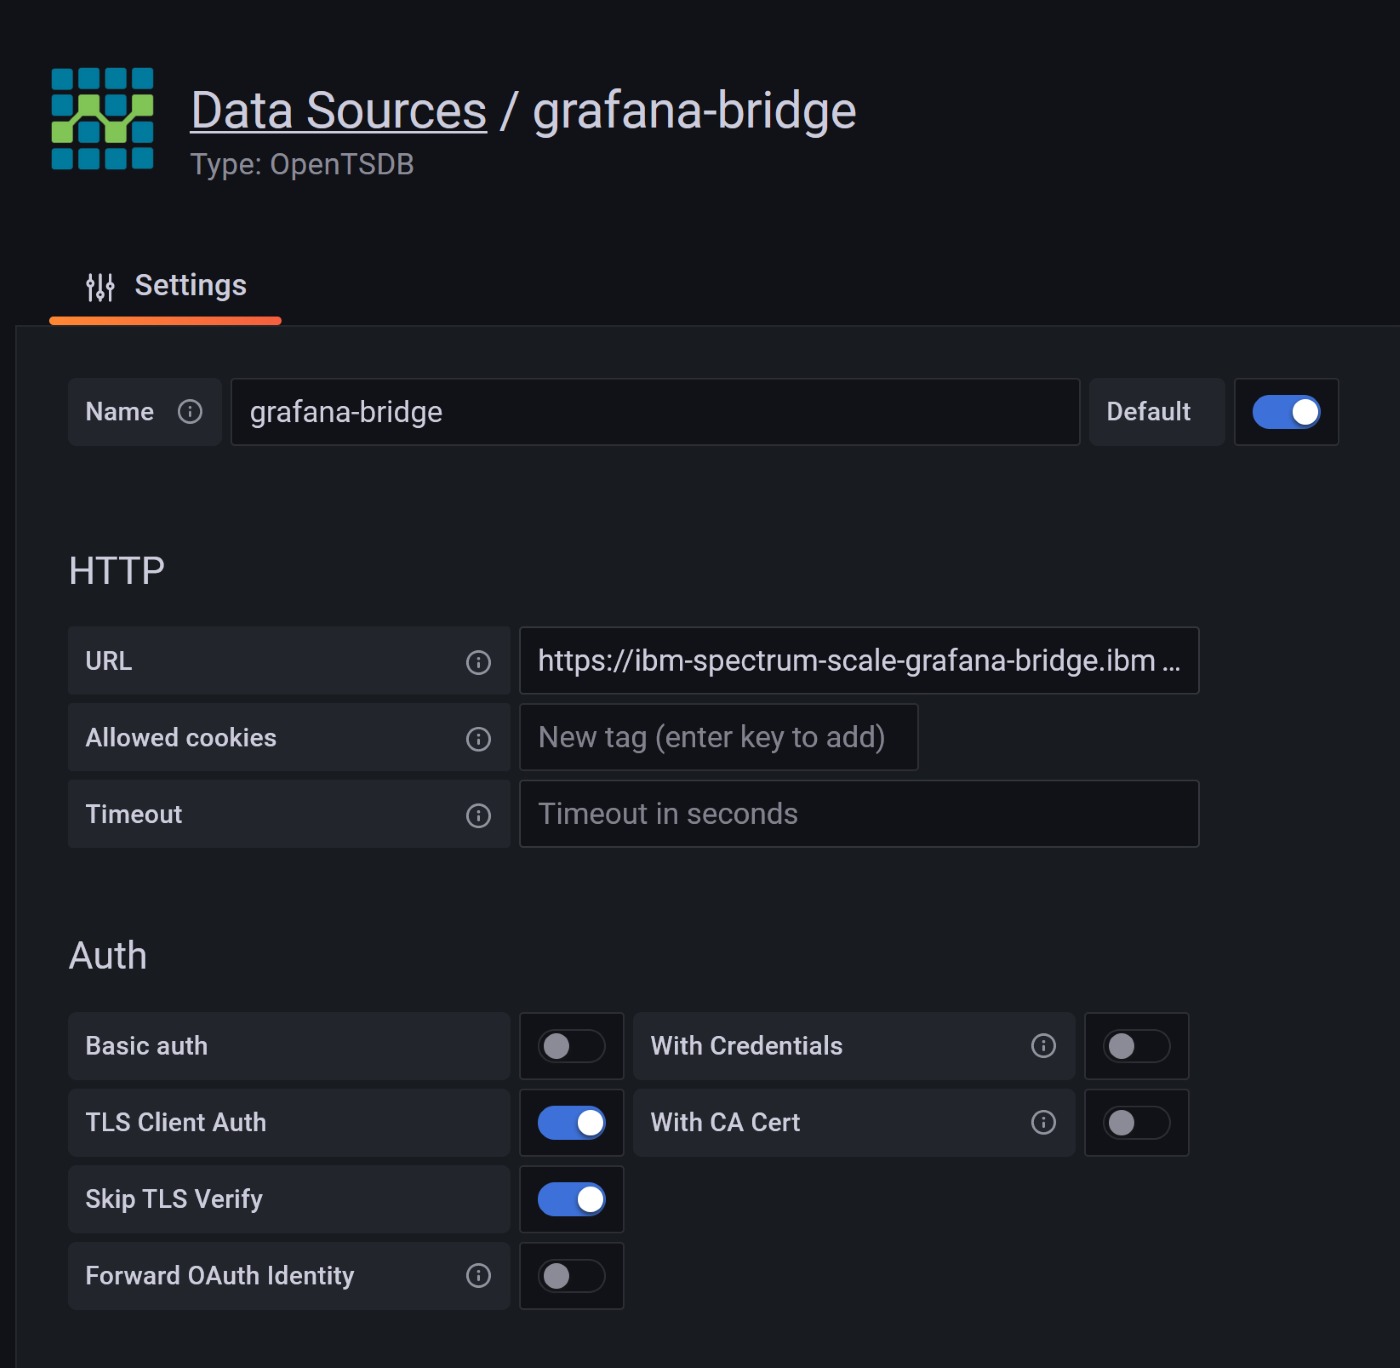Disable the Default data source toggle
Viewport: 1400px width, 1368px height.
pos(1286,412)
